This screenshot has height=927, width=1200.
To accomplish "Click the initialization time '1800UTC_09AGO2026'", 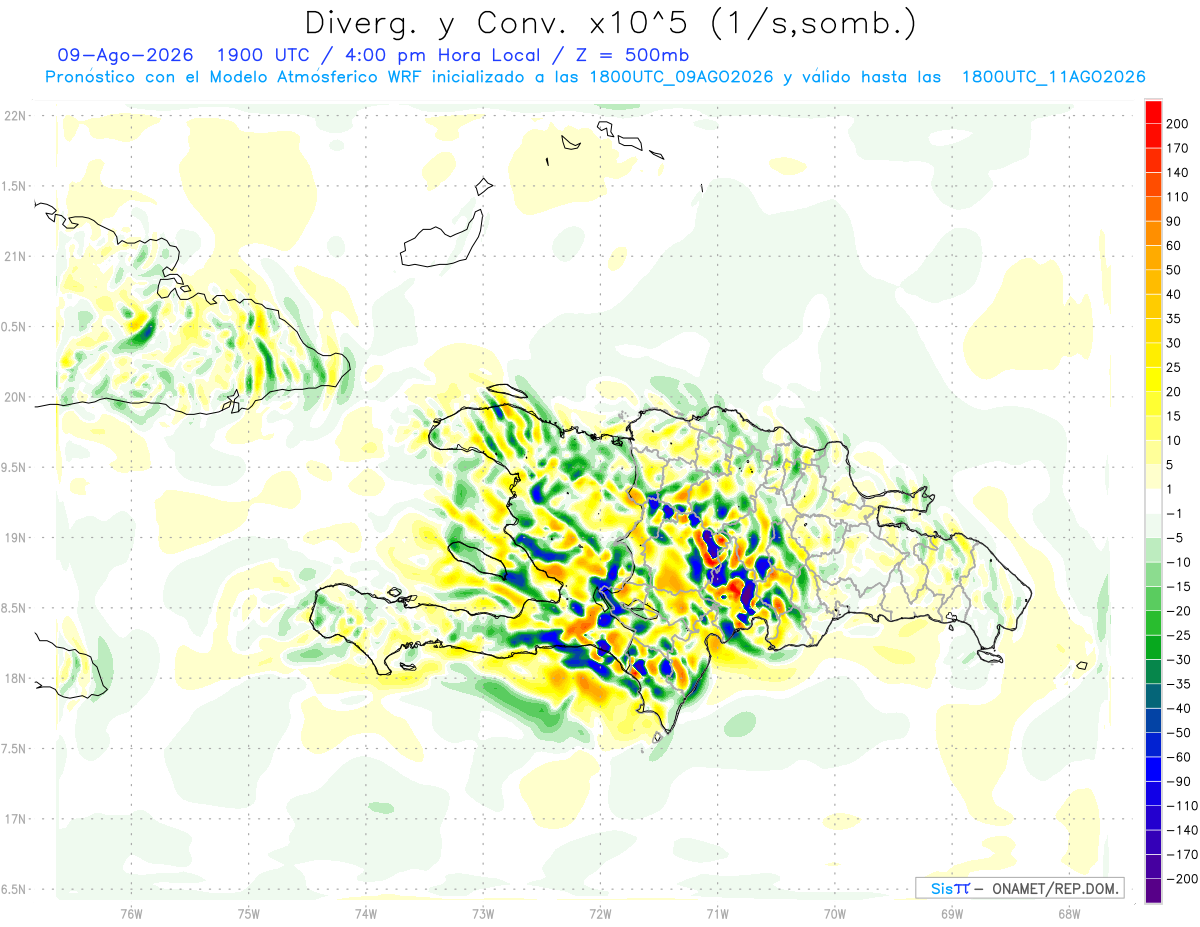I will (x=679, y=77).
